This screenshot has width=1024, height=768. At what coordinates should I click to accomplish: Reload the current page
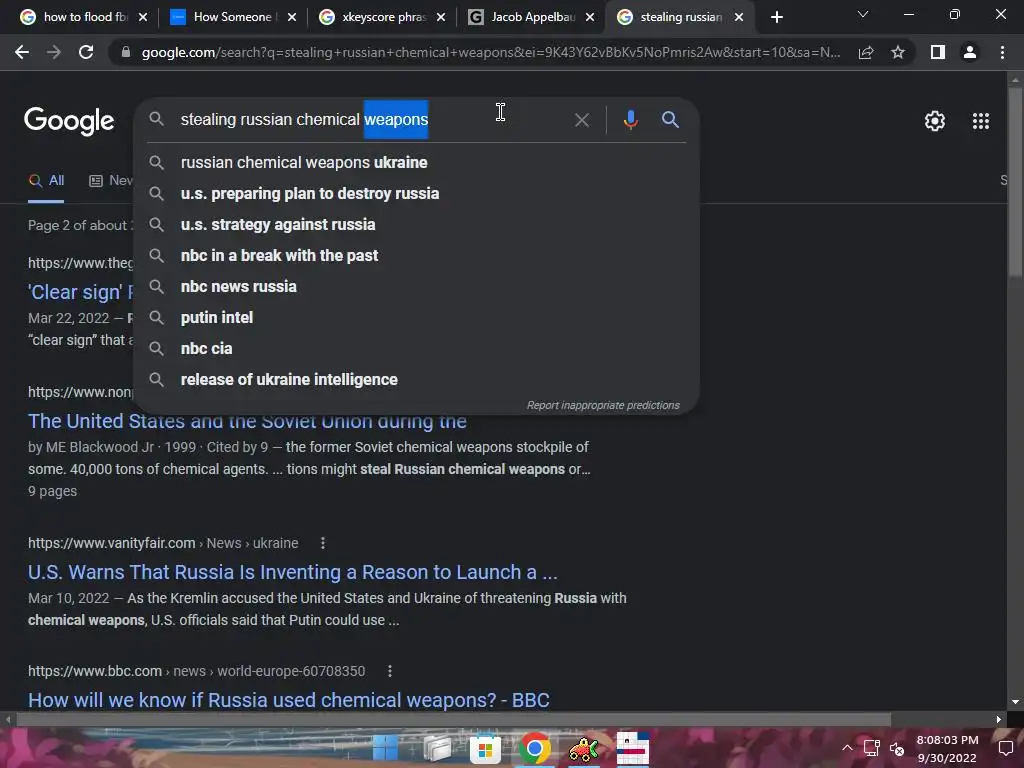(x=86, y=52)
